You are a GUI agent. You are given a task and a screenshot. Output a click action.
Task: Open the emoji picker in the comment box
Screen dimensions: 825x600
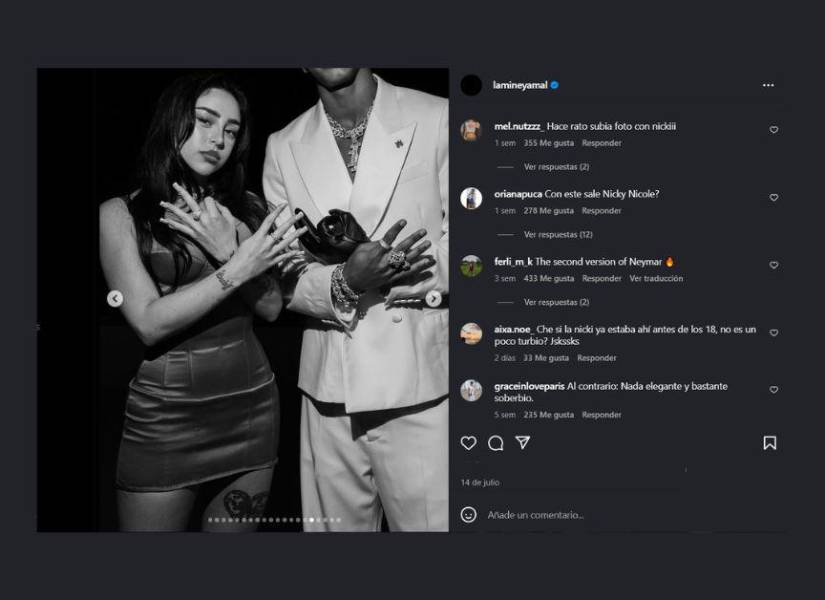point(466,513)
